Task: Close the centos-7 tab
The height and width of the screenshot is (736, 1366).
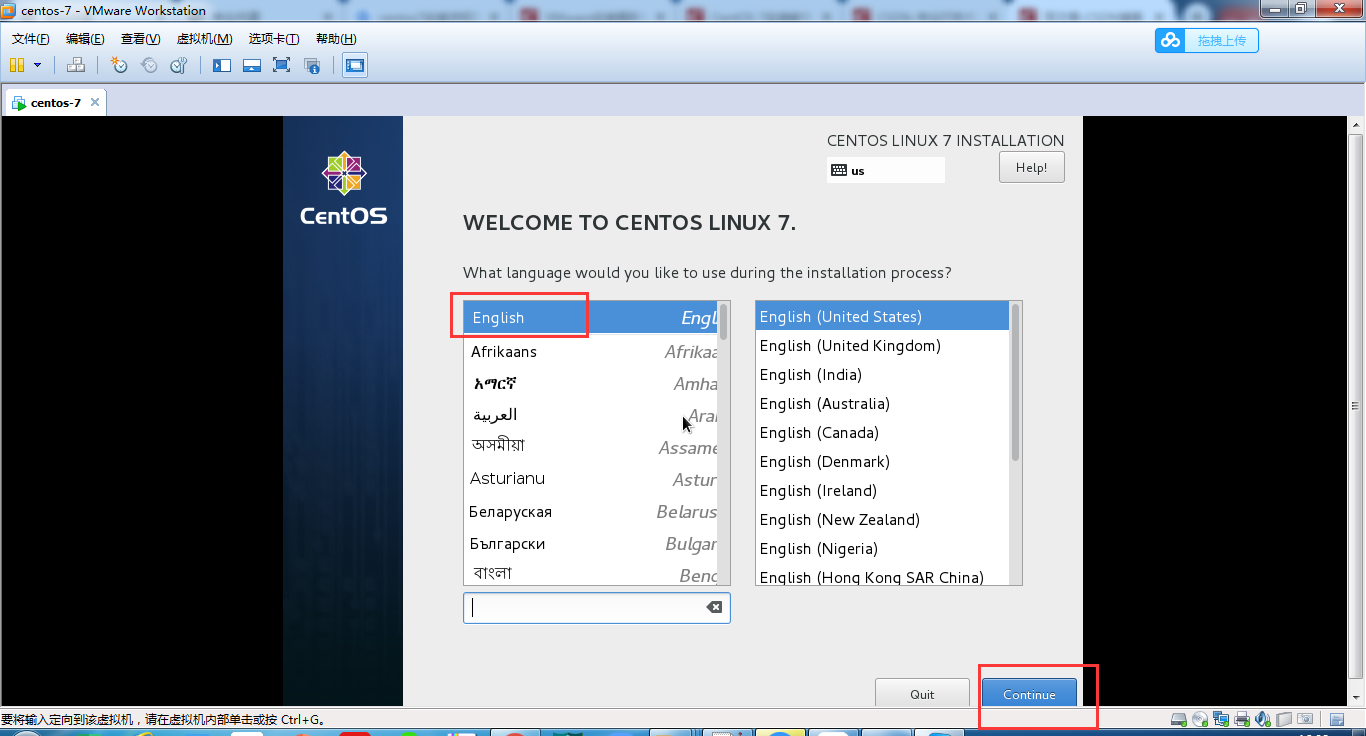Action: click(95, 102)
